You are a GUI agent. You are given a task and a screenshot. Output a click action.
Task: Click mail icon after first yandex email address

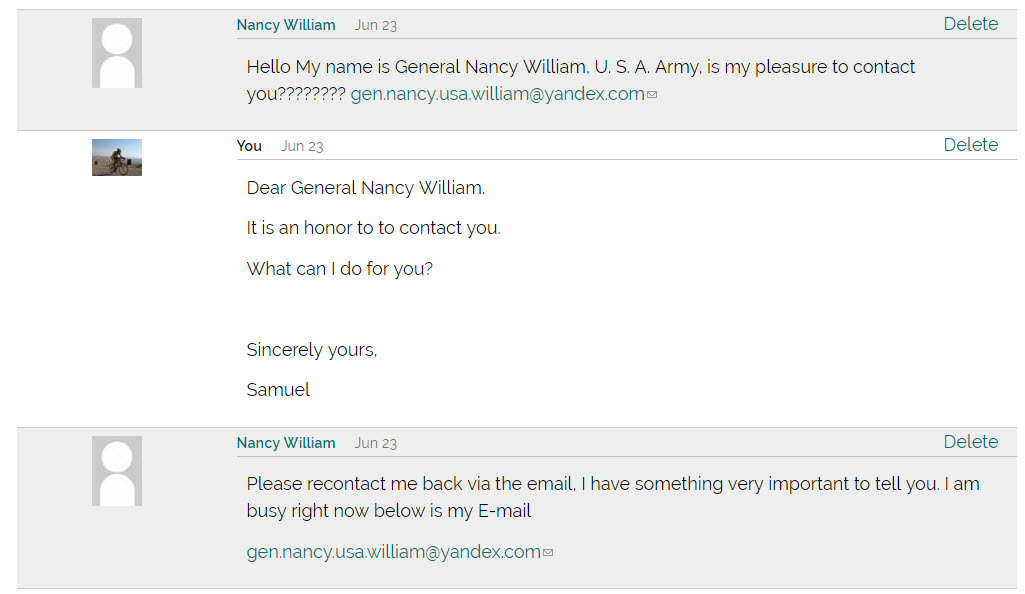(652, 95)
